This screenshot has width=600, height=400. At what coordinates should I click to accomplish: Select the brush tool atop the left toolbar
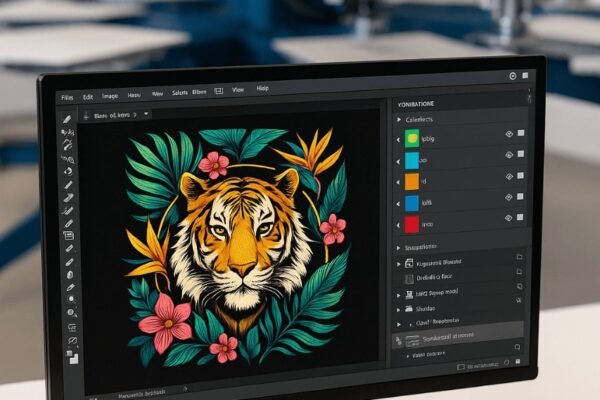coord(67,119)
